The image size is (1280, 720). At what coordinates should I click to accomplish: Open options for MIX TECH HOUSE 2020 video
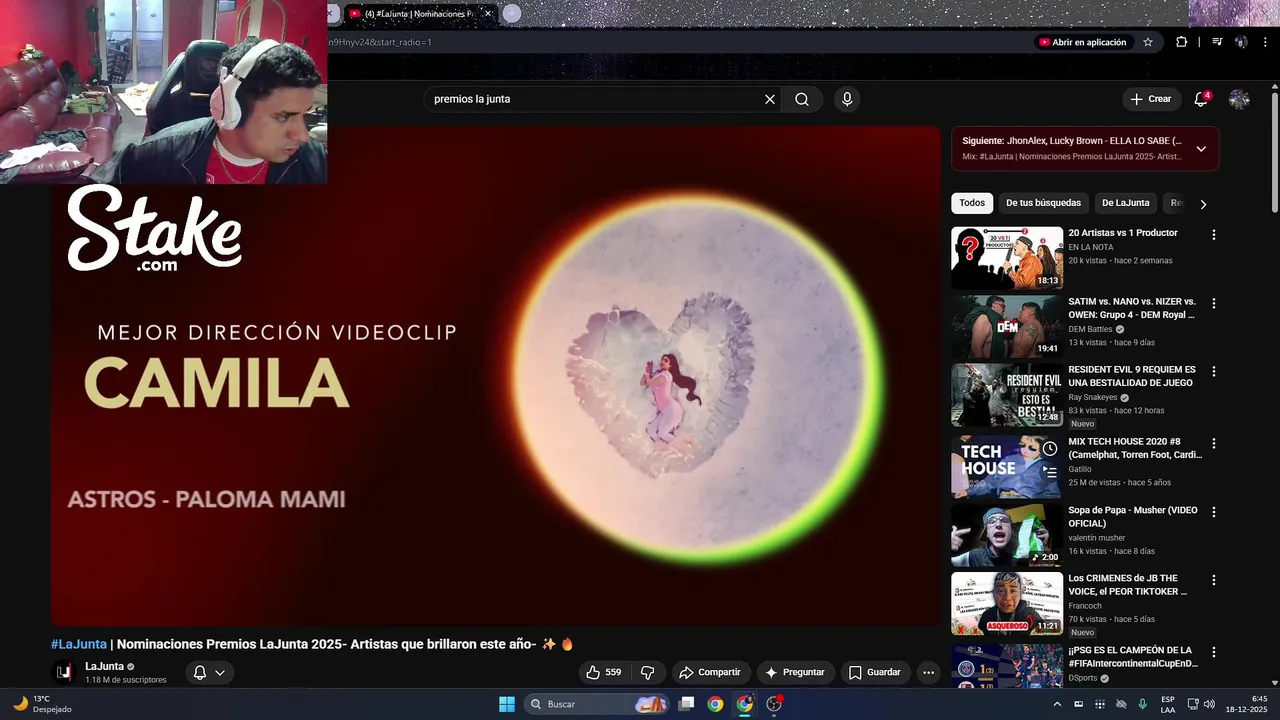(1214, 443)
